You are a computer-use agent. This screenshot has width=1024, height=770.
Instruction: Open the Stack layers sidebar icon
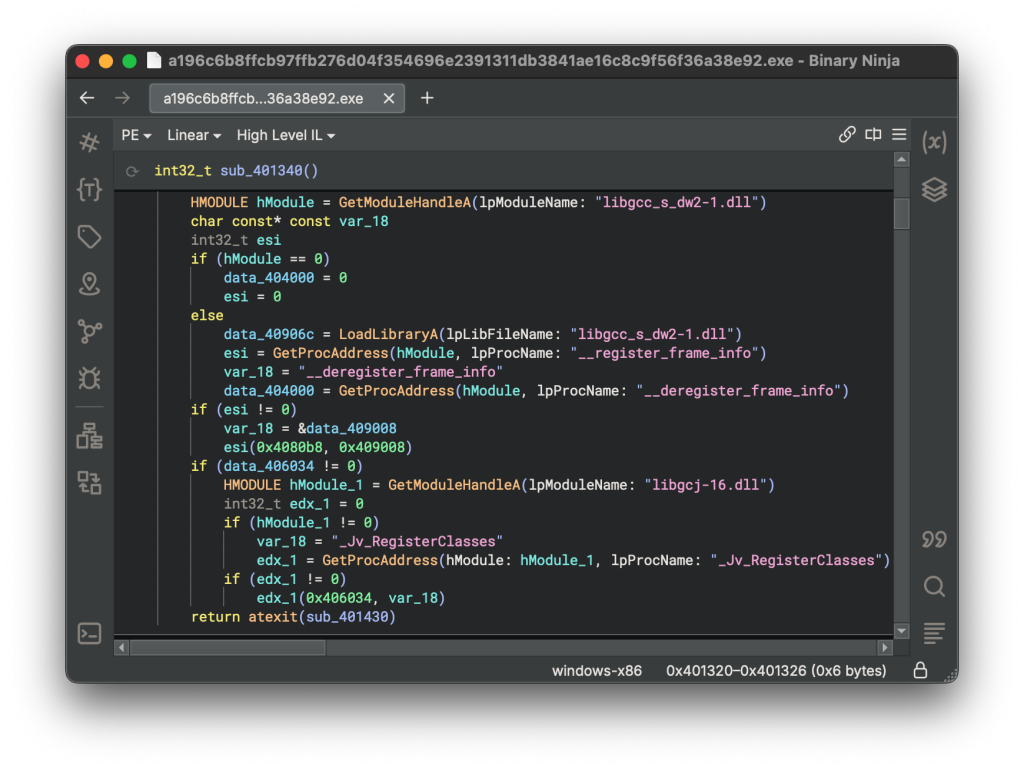click(934, 189)
